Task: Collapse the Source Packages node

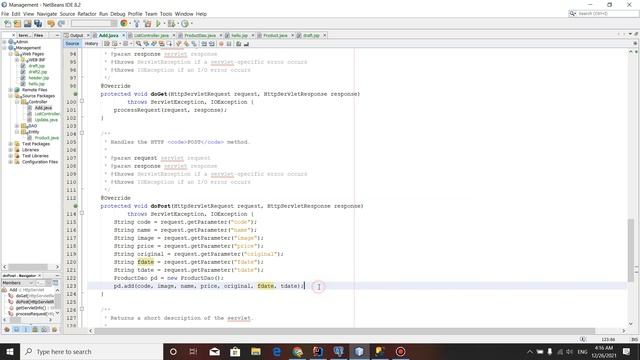Action: click(11, 96)
